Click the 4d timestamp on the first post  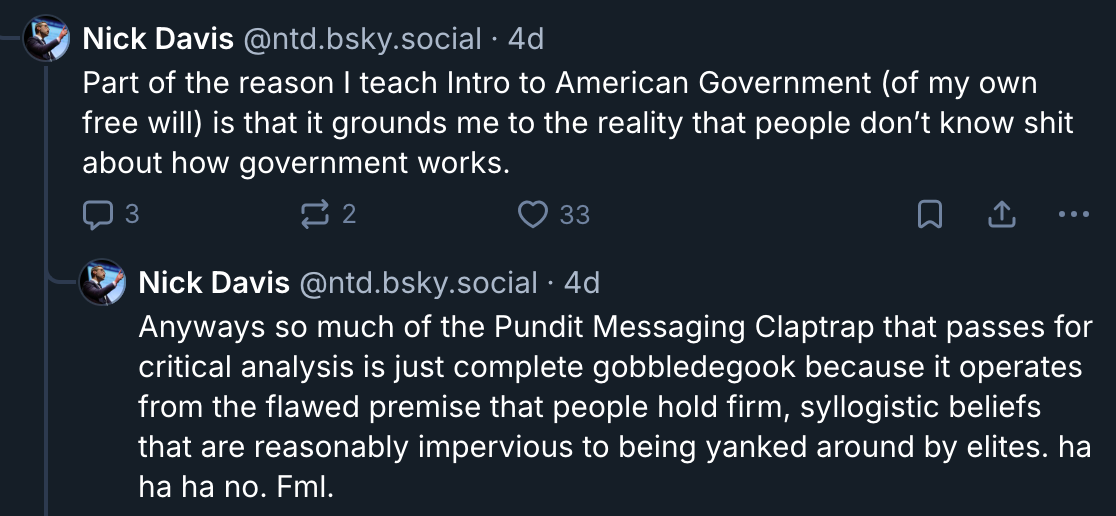pyautogui.click(x=526, y=39)
